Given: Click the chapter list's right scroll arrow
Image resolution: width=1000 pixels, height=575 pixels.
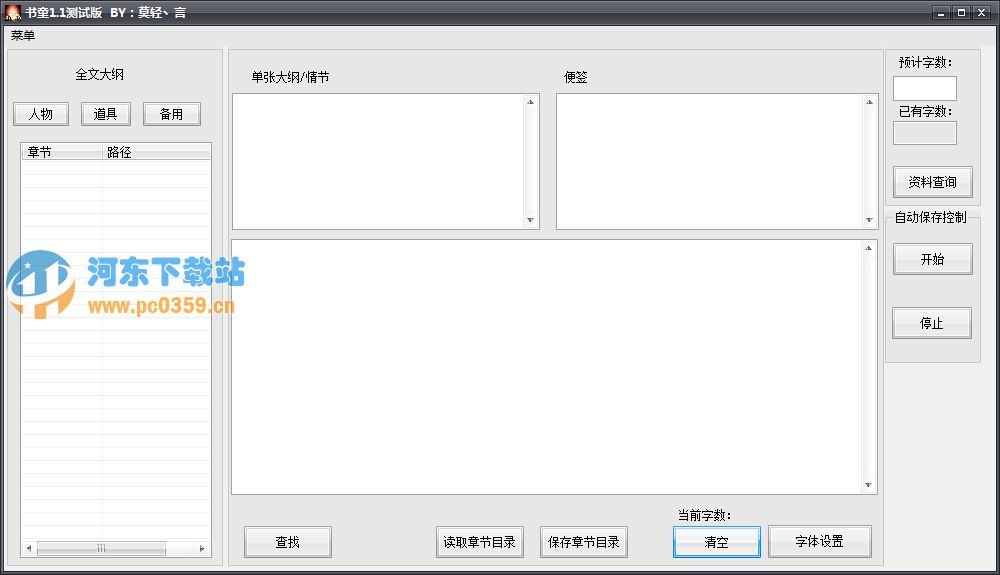Looking at the screenshot, I should (202, 548).
